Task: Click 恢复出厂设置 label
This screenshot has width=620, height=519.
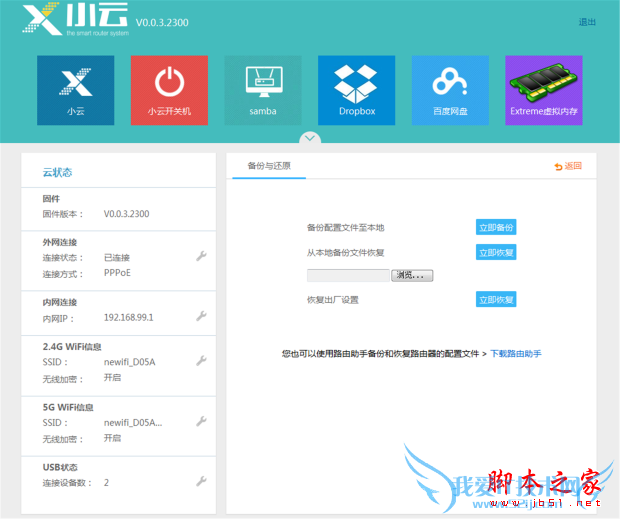Action: 333,300
